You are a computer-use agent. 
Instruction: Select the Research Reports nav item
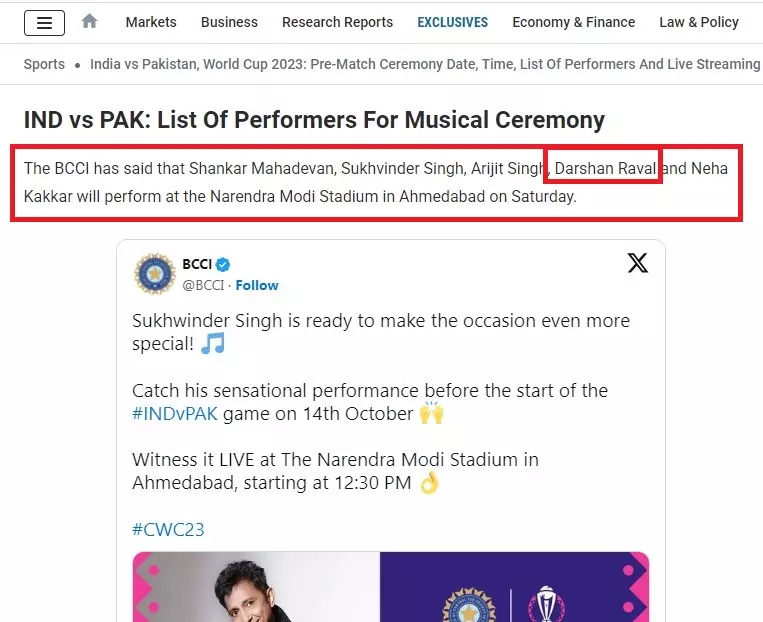tap(337, 22)
